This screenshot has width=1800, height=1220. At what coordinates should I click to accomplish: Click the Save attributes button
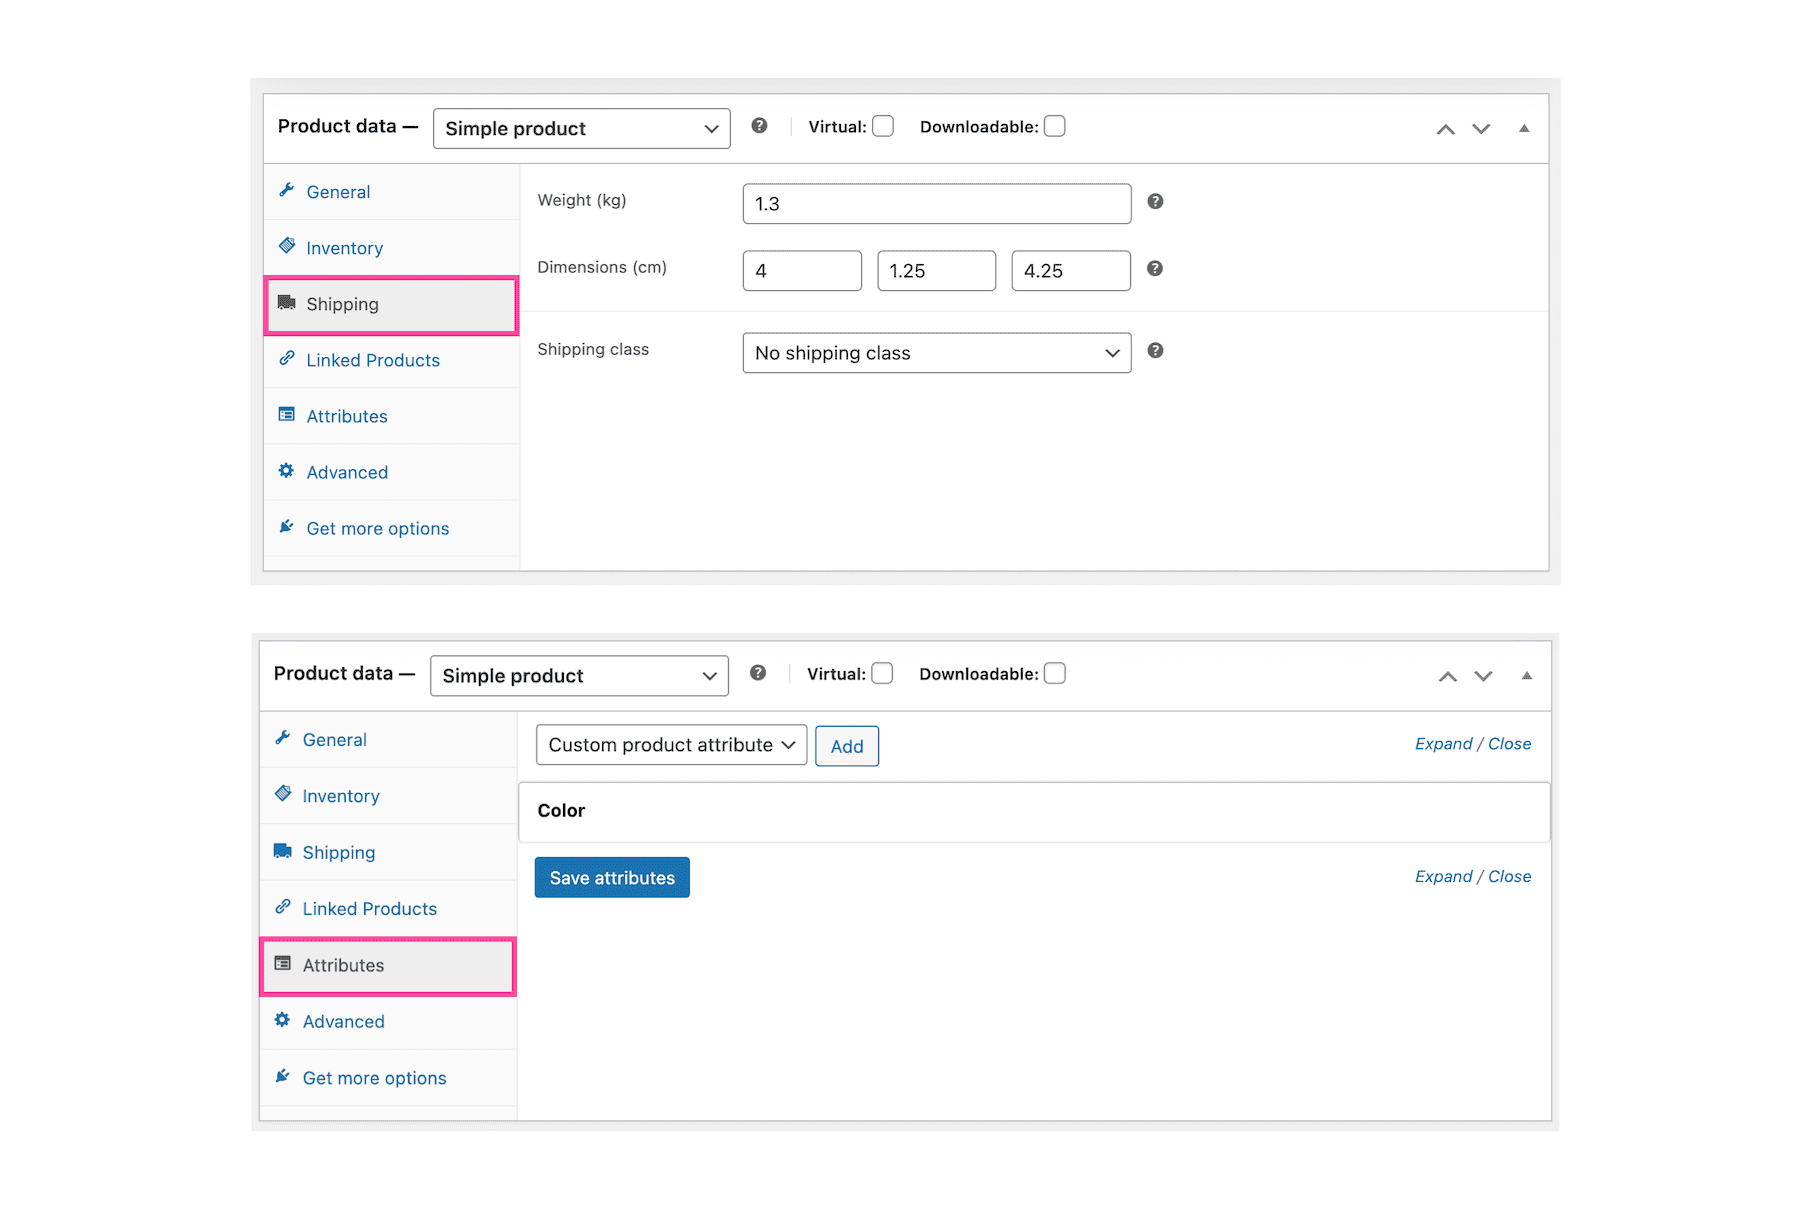(x=611, y=877)
